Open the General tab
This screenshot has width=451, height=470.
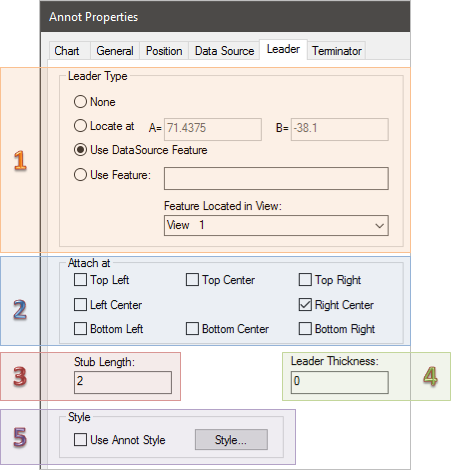115,51
